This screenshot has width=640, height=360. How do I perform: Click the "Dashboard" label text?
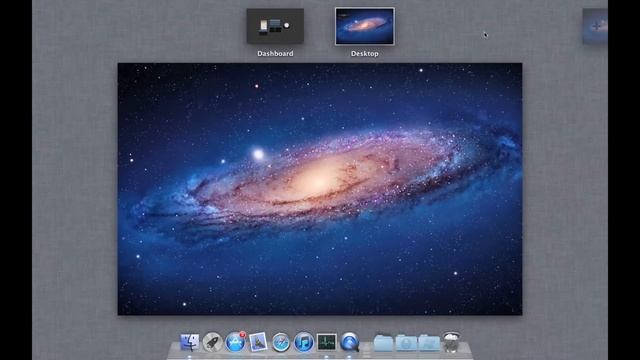[x=275, y=53]
